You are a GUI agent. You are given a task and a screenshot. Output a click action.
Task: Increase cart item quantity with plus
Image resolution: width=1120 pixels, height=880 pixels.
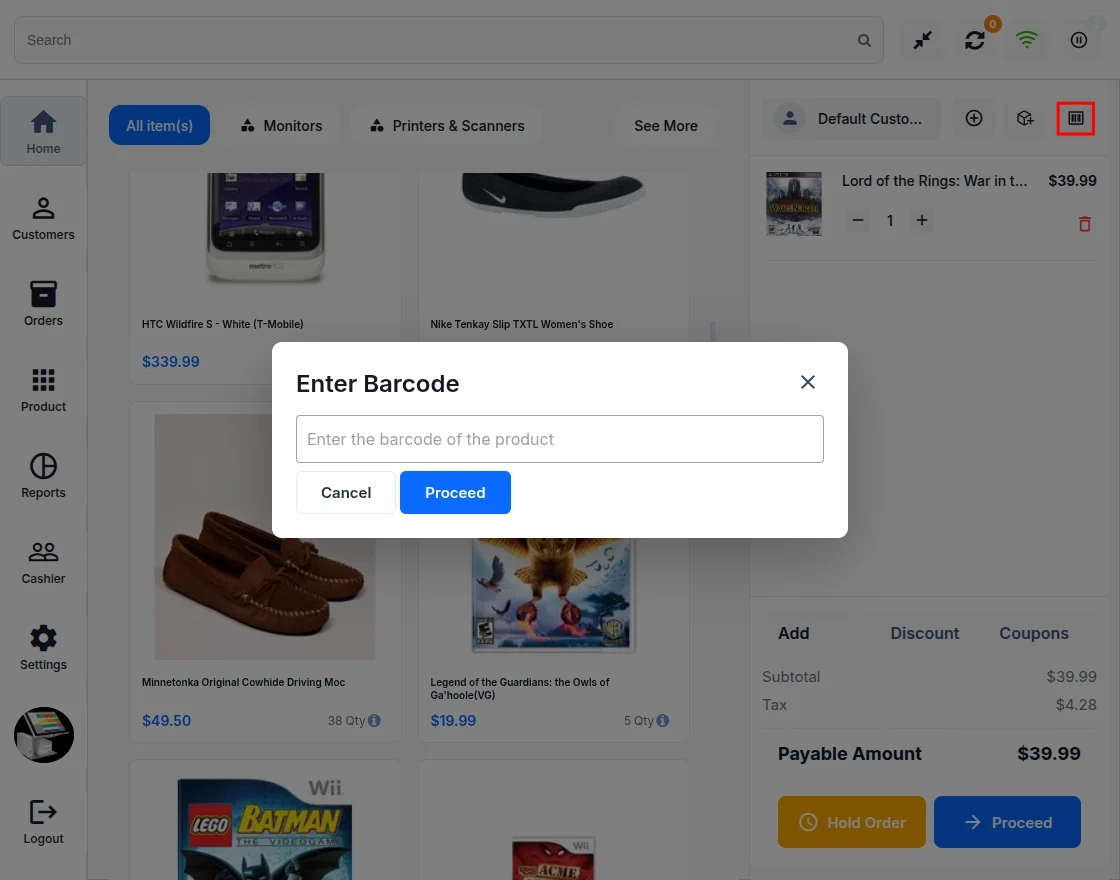click(x=921, y=220)
